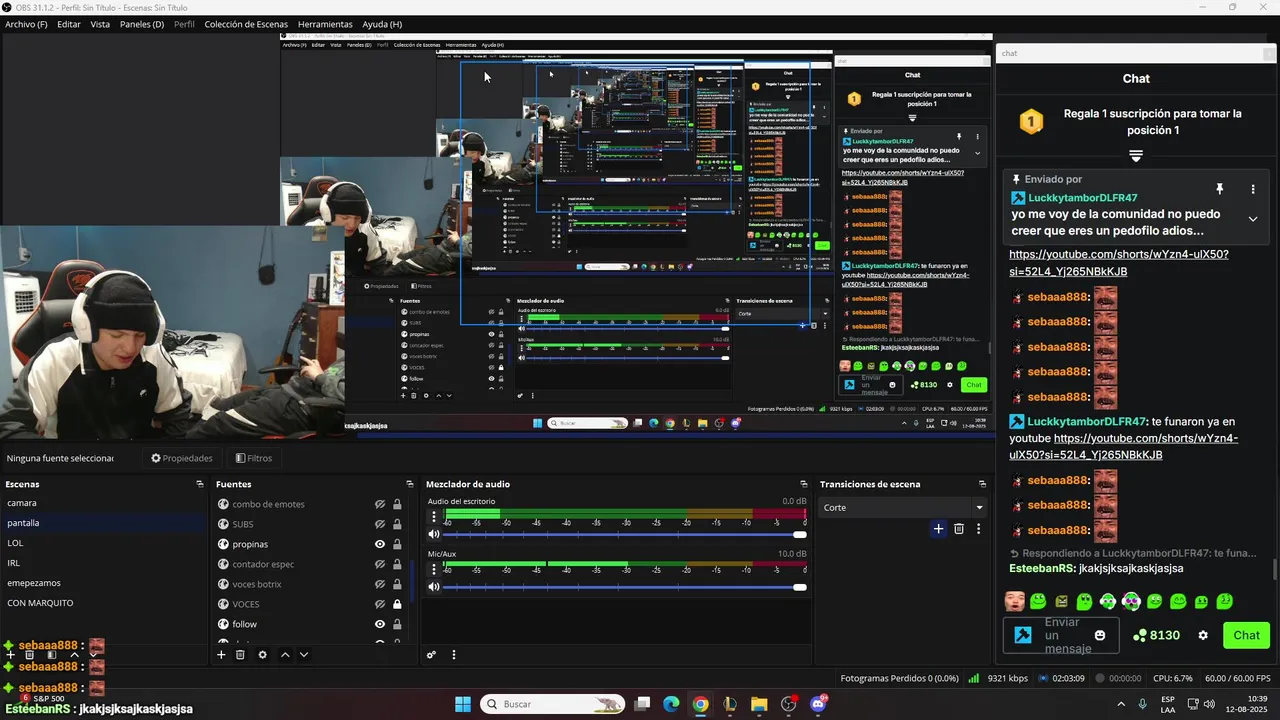Show the SUBS source
This screenshot has height=720, width=1280.
[x=380, y=524]
